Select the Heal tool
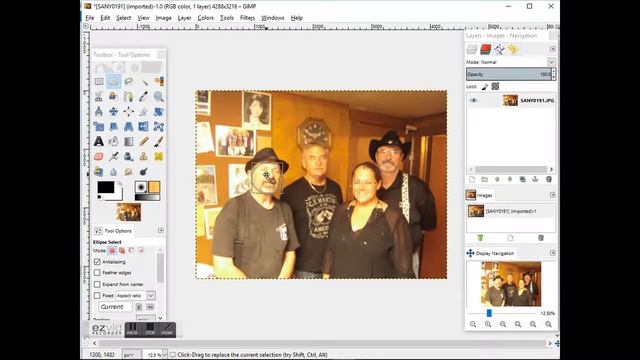This screenshot has height=360, width=640. coord(159,156)
